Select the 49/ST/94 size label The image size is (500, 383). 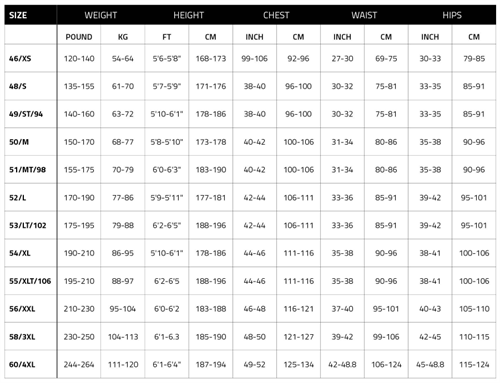(x=26, y=114)
